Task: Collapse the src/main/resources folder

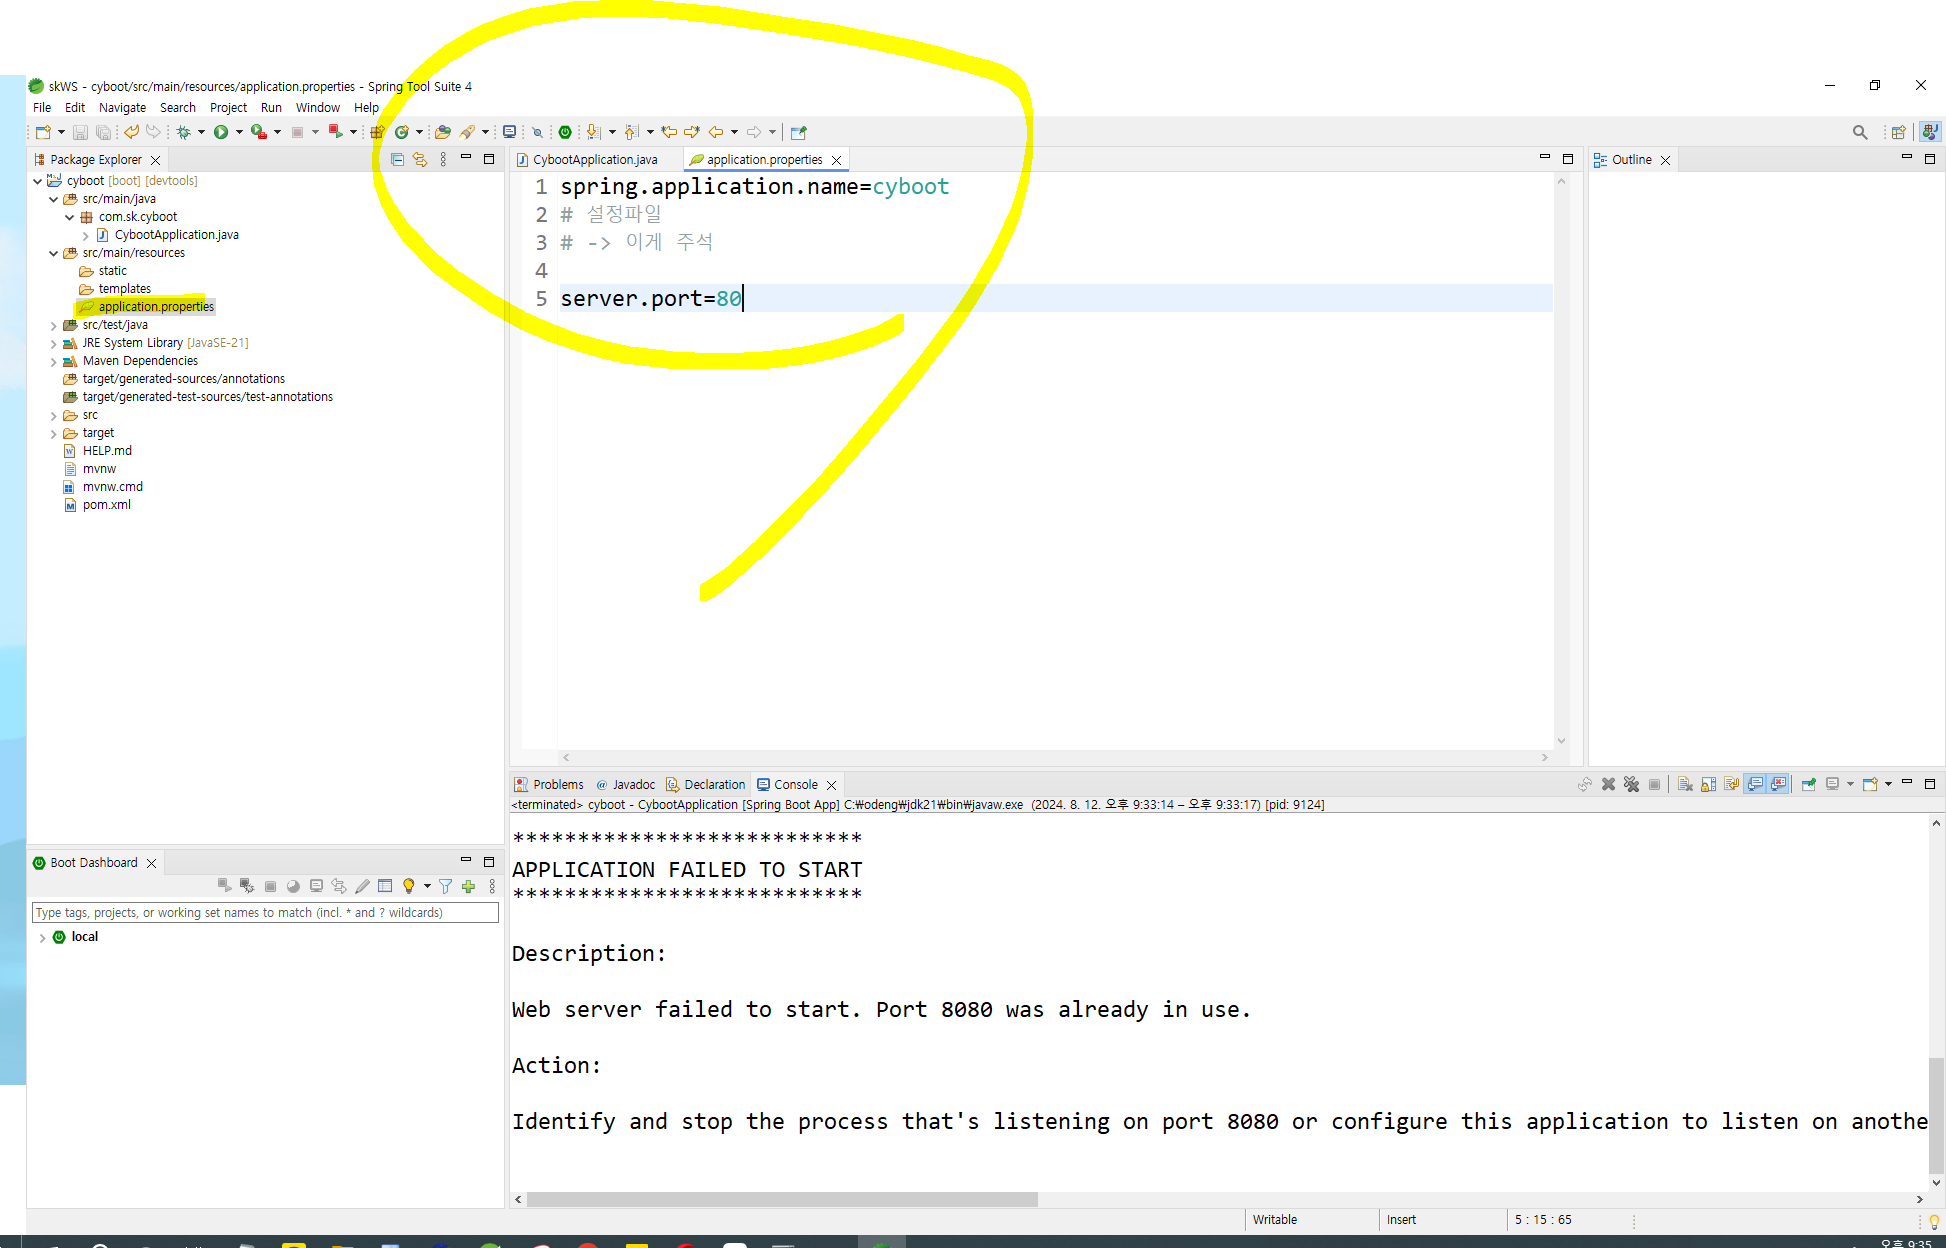Action: click(54, 254)
